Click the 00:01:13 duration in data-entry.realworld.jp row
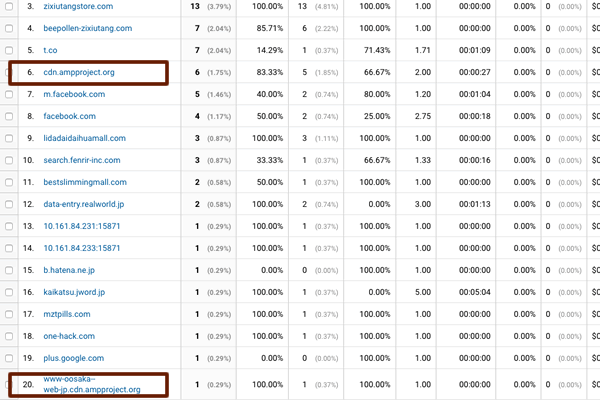This screenshot has height=400, width=600. (474, 204)
